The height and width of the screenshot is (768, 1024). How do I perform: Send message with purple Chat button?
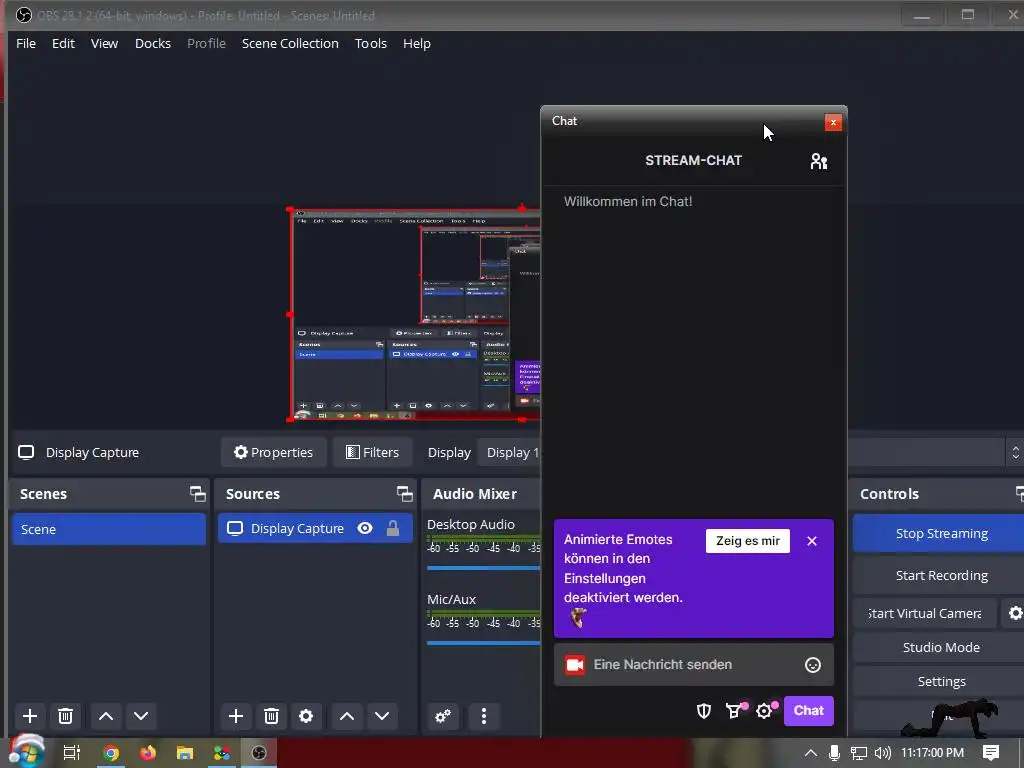pyautogui.click(x=808, y=711)
